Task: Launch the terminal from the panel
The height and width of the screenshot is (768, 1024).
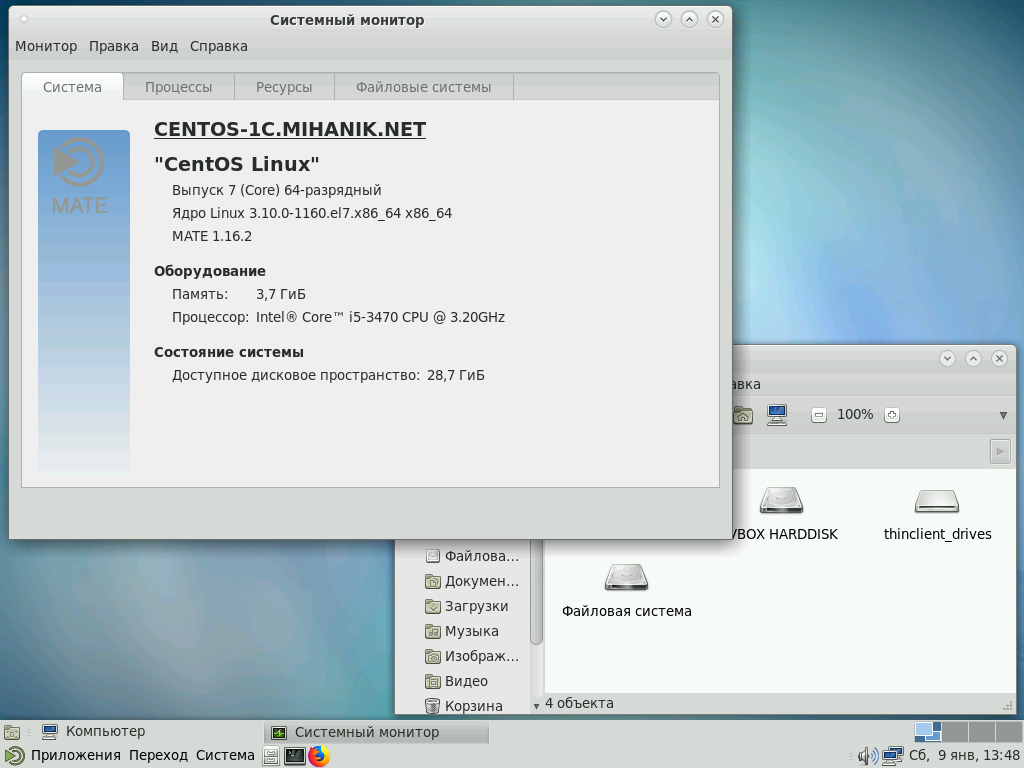Action: [295, 756]
